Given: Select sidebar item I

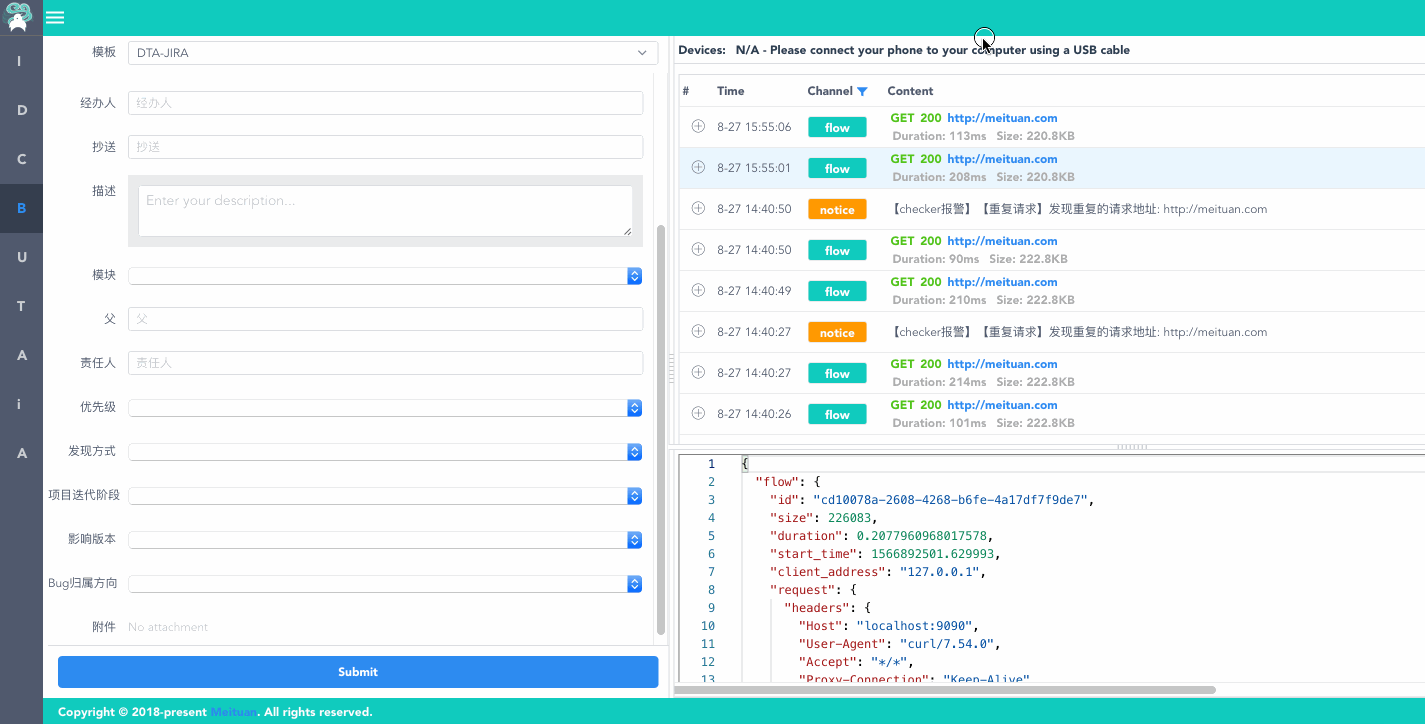Looking at the screenshot, I should pyautogui.click(x=19, y=61).
